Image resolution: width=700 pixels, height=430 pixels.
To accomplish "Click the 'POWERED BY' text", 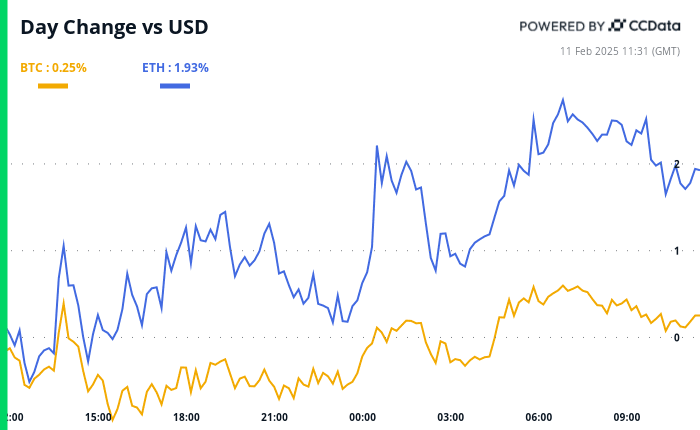I will [561, 26].
